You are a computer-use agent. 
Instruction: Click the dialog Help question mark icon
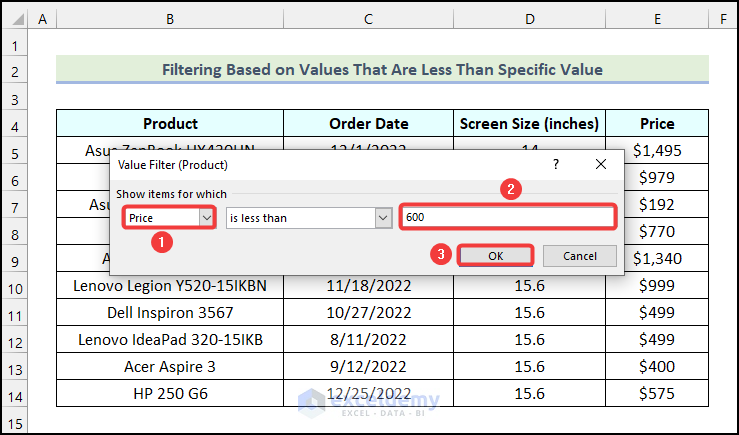click(x=556, y=164)
